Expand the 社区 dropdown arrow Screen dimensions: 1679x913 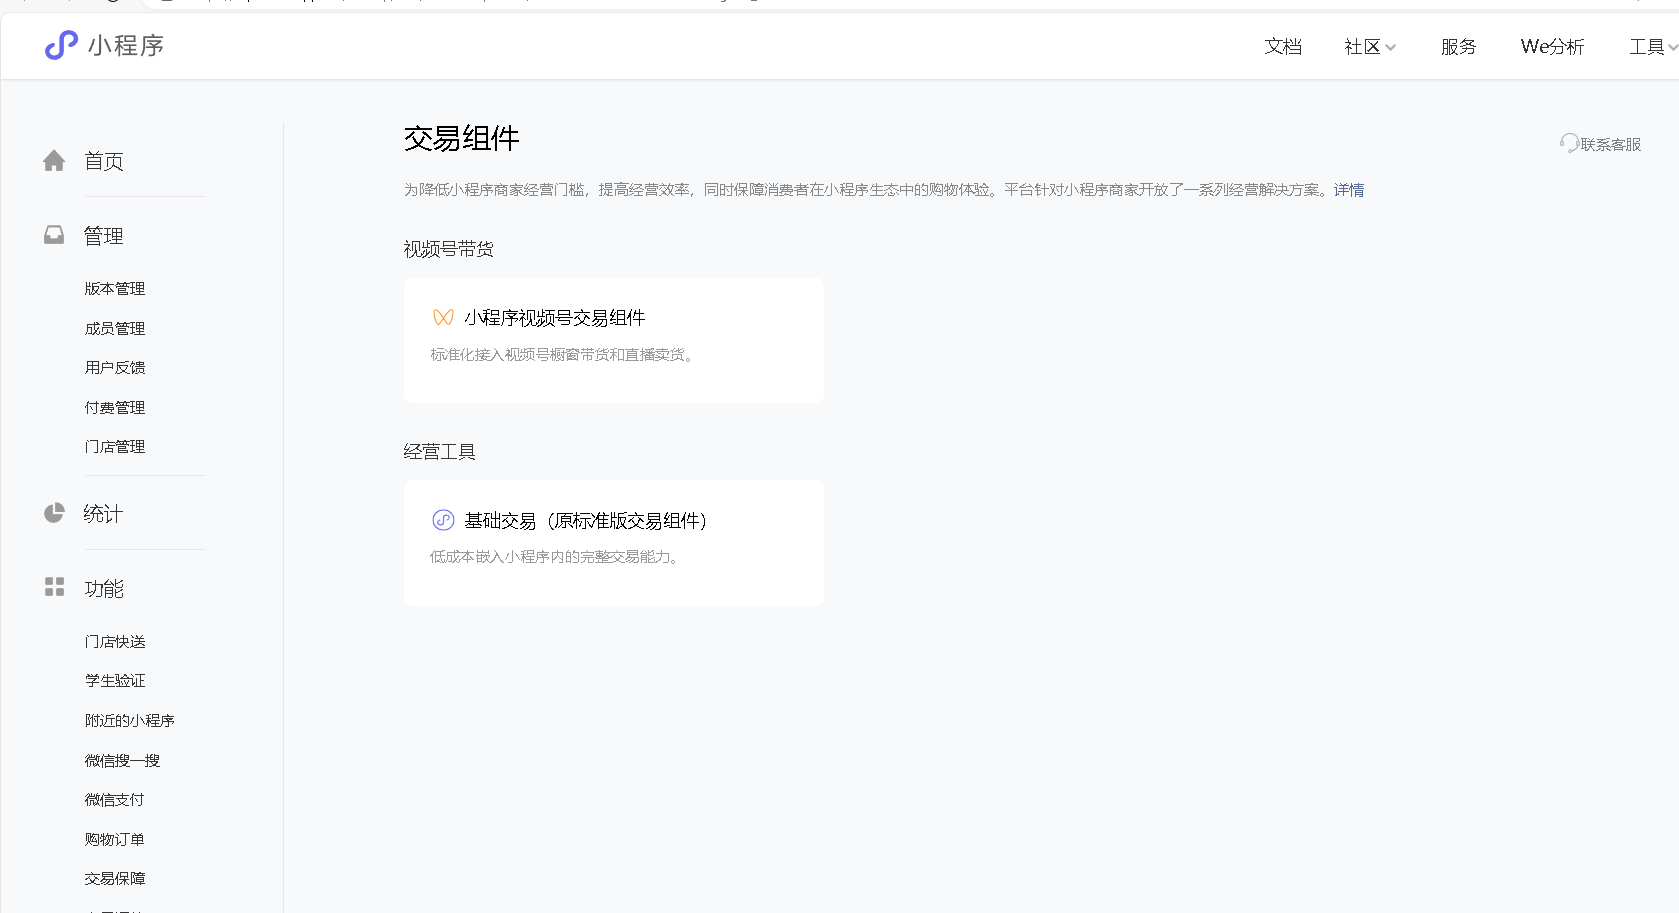[x=1390, y=47]
